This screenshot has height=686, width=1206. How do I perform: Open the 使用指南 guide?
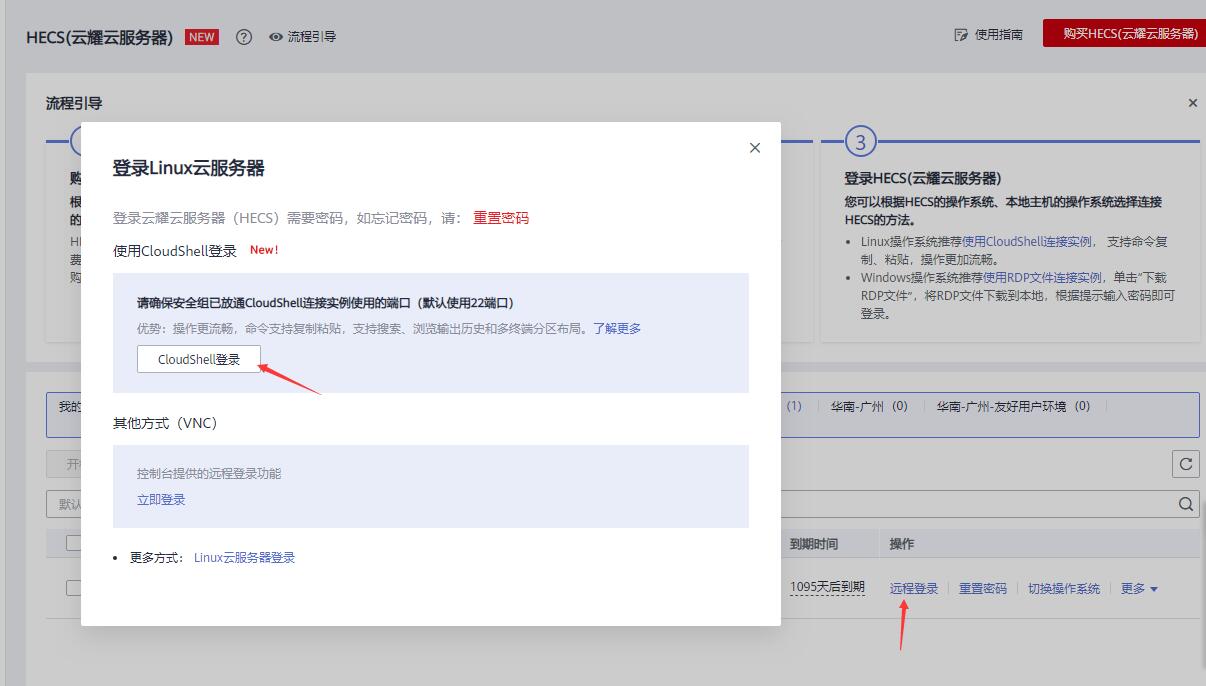[x=989, y=35]
